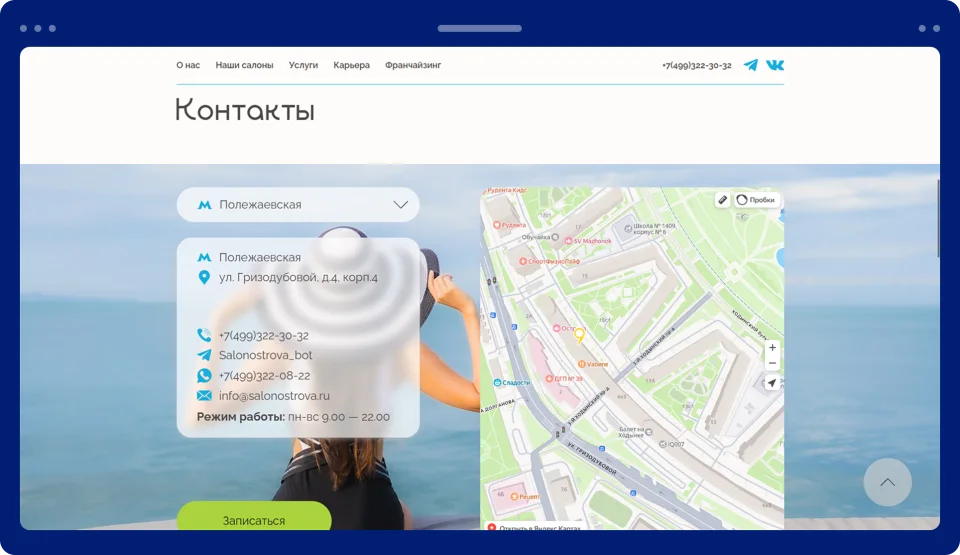
Task: Click the metro icon in the contact card
Action: pos(204,257)
